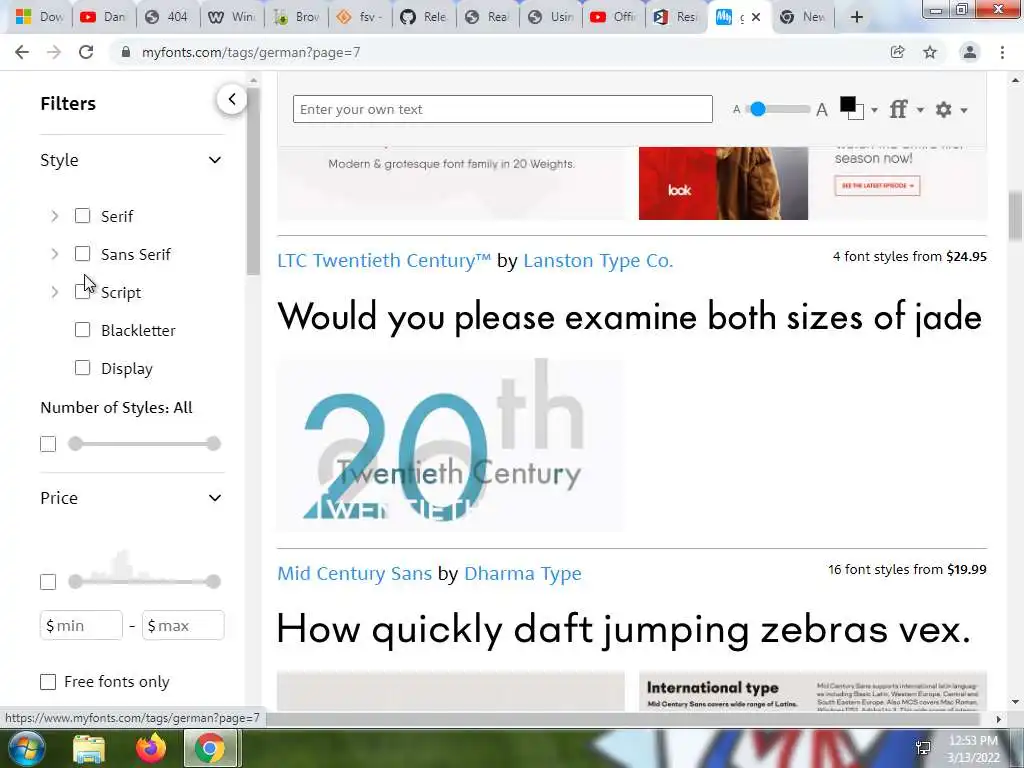Open the Chrome three-dot menu
The width and height of the screenshot is (1024, 768).
pos(1002,52)
